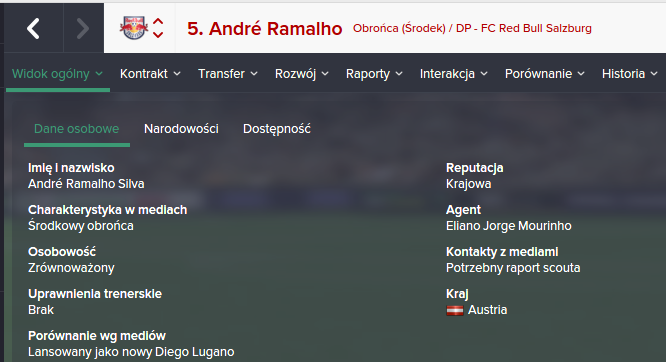The image size is (666, 362).
Task: Open the Austria country link
Action: (x=487, y=310)
